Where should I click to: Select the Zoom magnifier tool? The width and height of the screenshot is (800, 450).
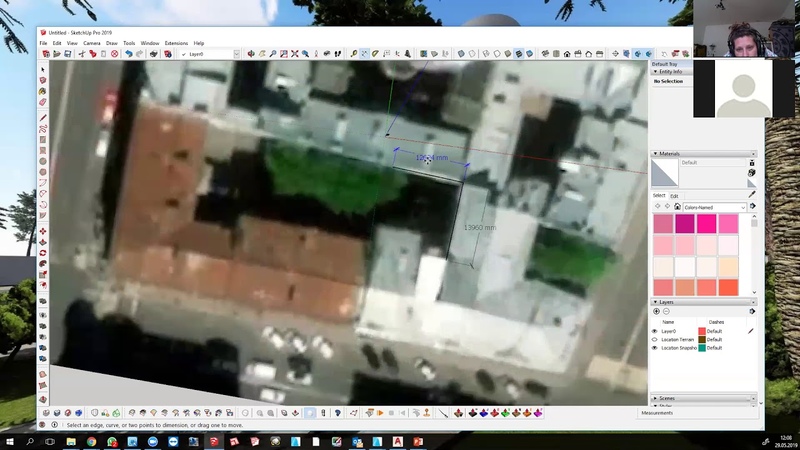[273, 54]
